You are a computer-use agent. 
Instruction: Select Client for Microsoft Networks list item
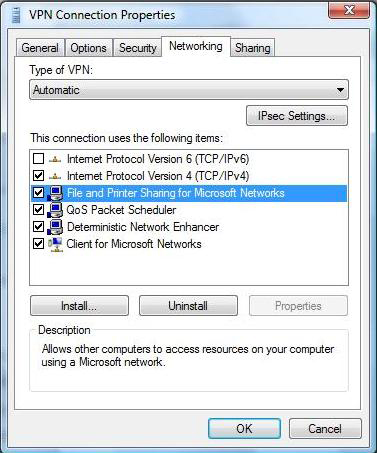(134, 244)
